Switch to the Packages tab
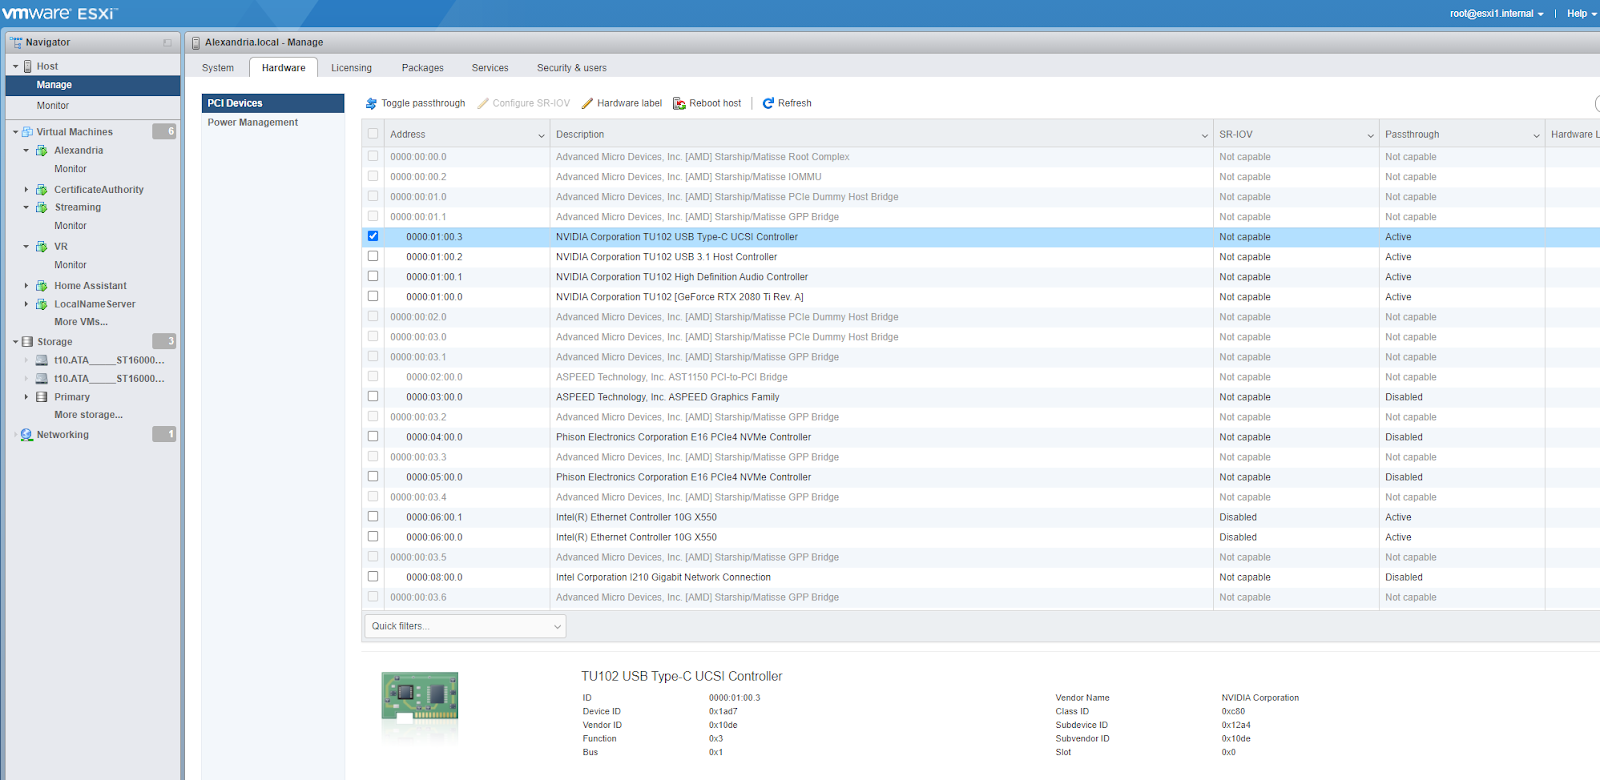The image size is (1600, 780). click(423, 68)
